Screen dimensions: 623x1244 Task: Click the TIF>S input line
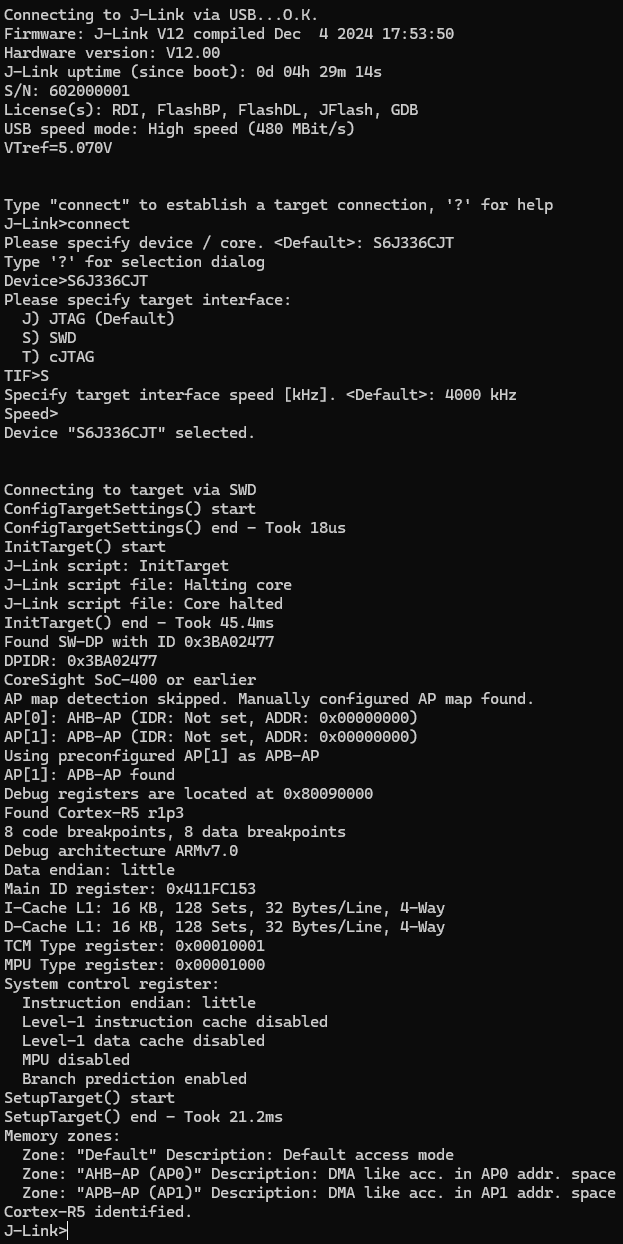click(27, 376)
